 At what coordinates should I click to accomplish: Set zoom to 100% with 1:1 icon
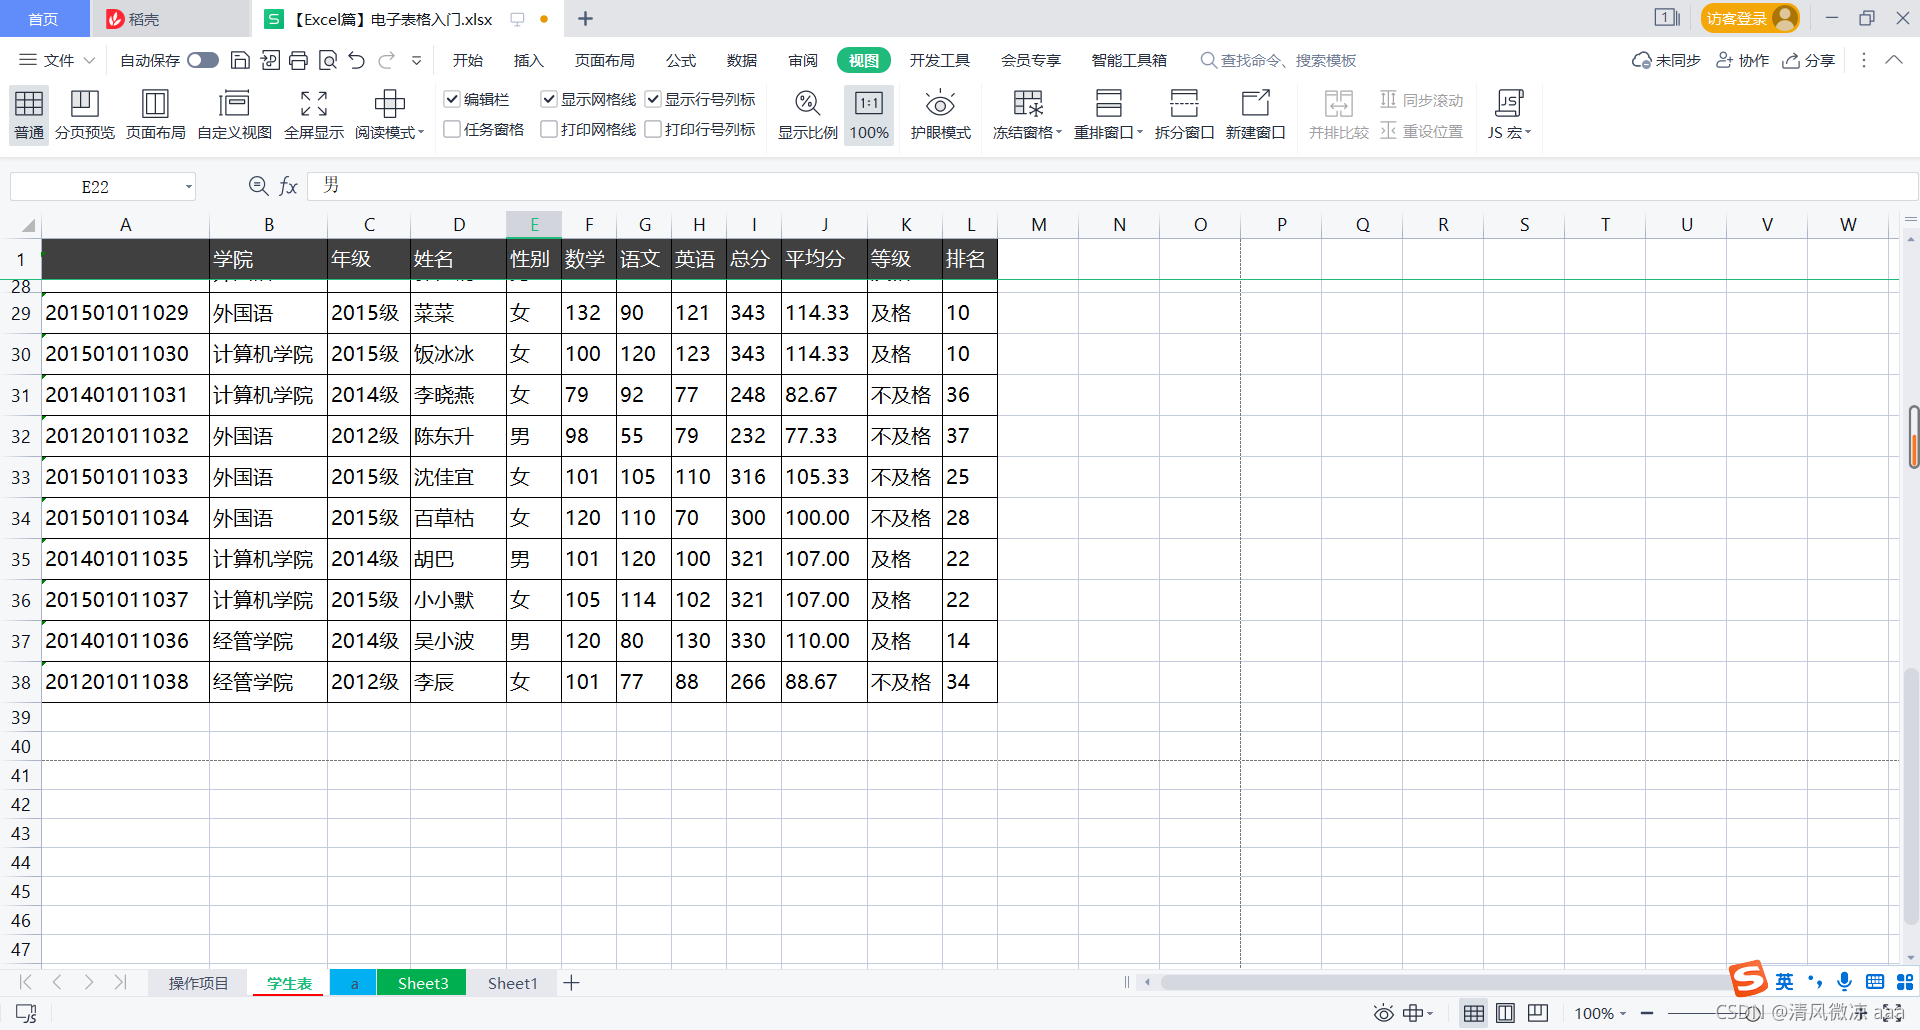coord(869,115)
